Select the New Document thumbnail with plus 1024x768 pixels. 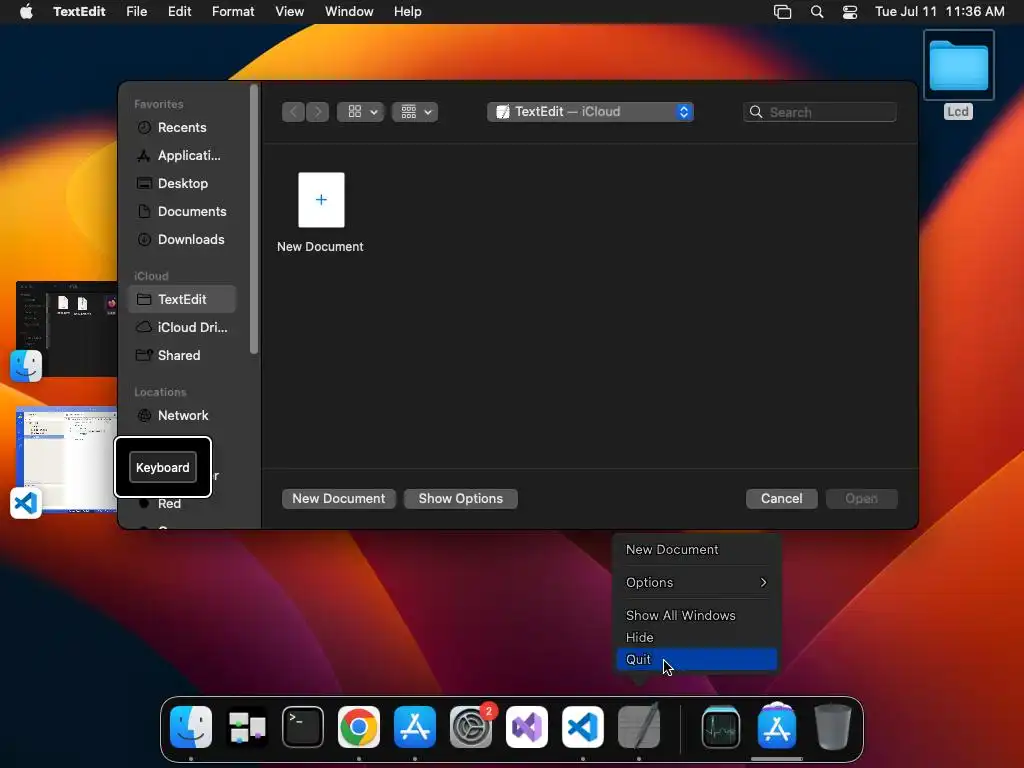click(321, 200)
